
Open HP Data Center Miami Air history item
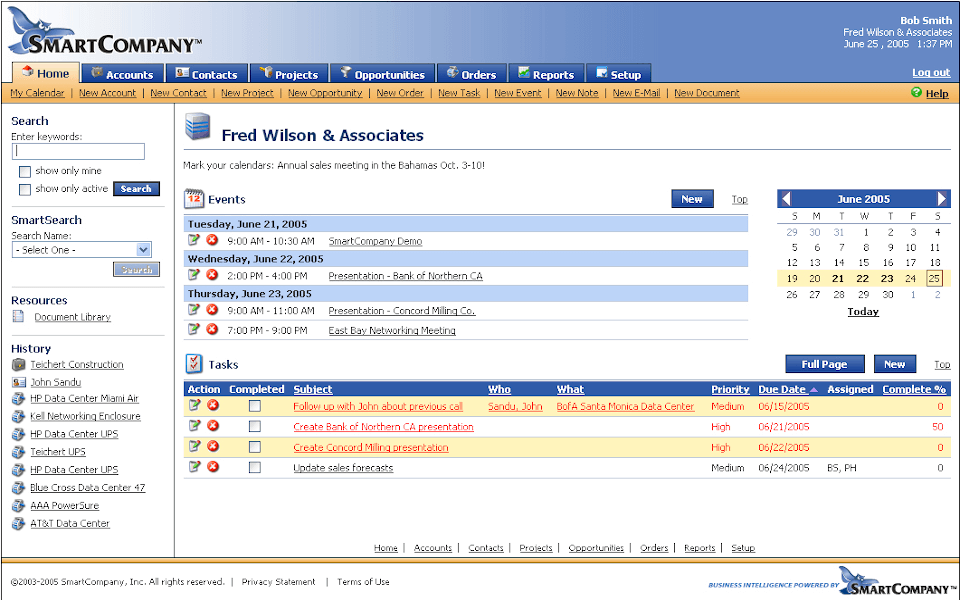click(84, 399)
